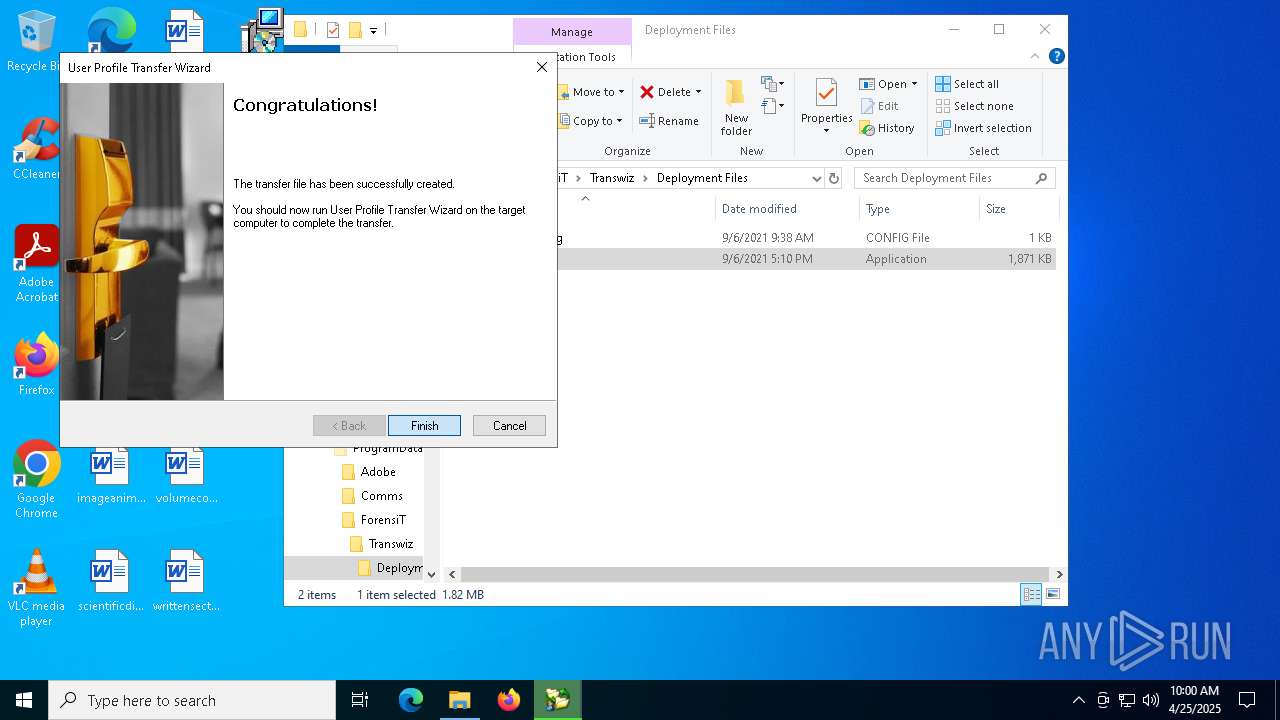This screenshot has width=1280, height=720.
Task: Create a New folder
Action: (x=736, y=107)
